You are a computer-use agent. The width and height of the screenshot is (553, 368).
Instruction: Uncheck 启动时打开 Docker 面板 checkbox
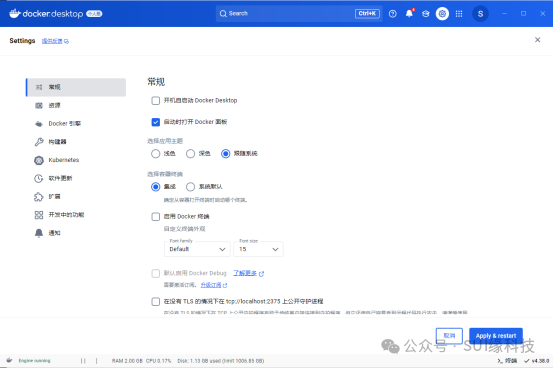point(156,122)
